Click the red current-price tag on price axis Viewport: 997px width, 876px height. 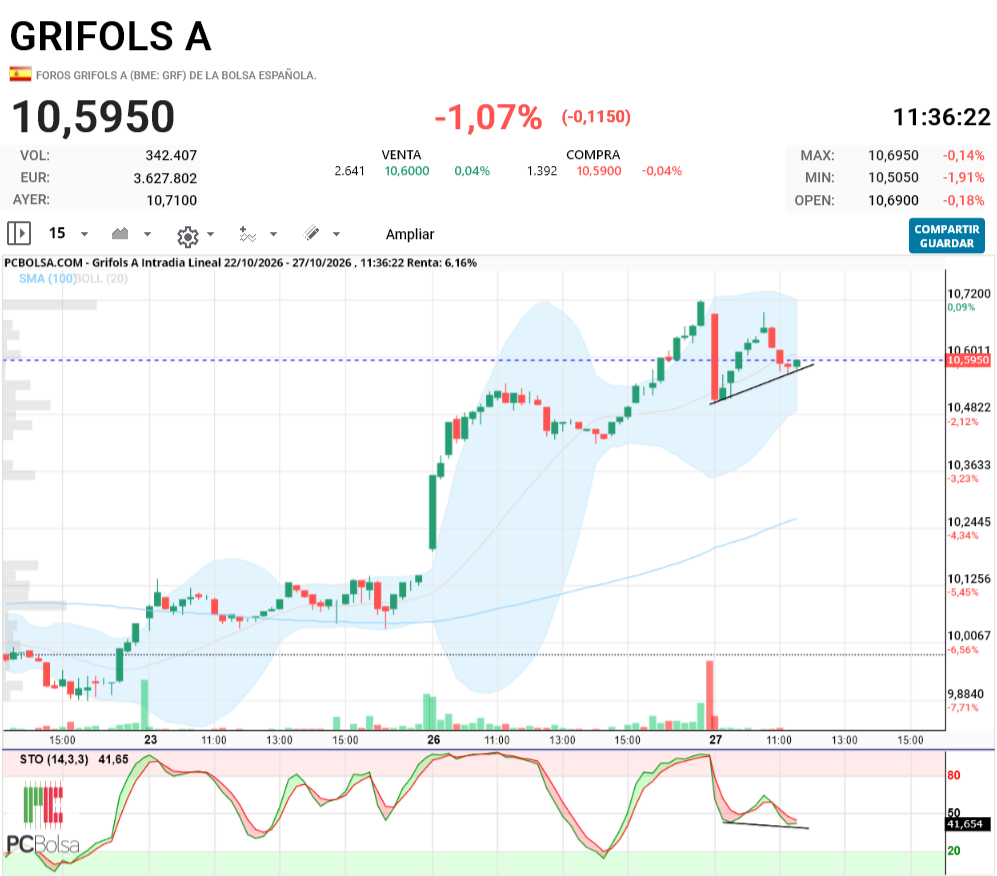pyautogui.click(x=968, y=360)
